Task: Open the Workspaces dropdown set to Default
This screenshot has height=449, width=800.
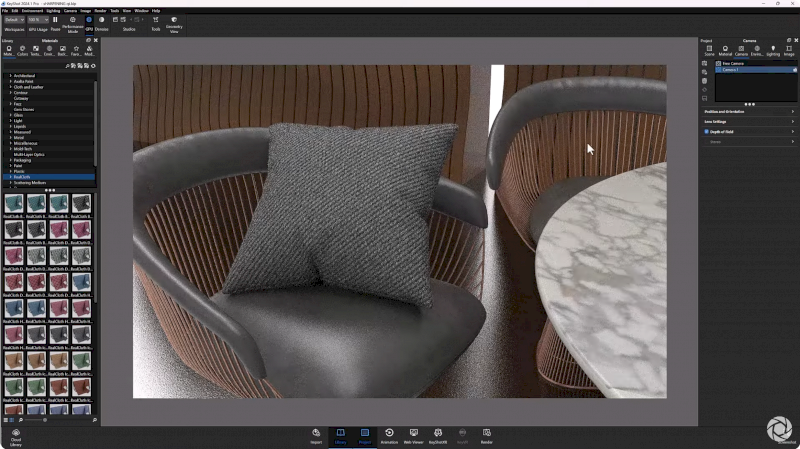Action: (14, 19)
